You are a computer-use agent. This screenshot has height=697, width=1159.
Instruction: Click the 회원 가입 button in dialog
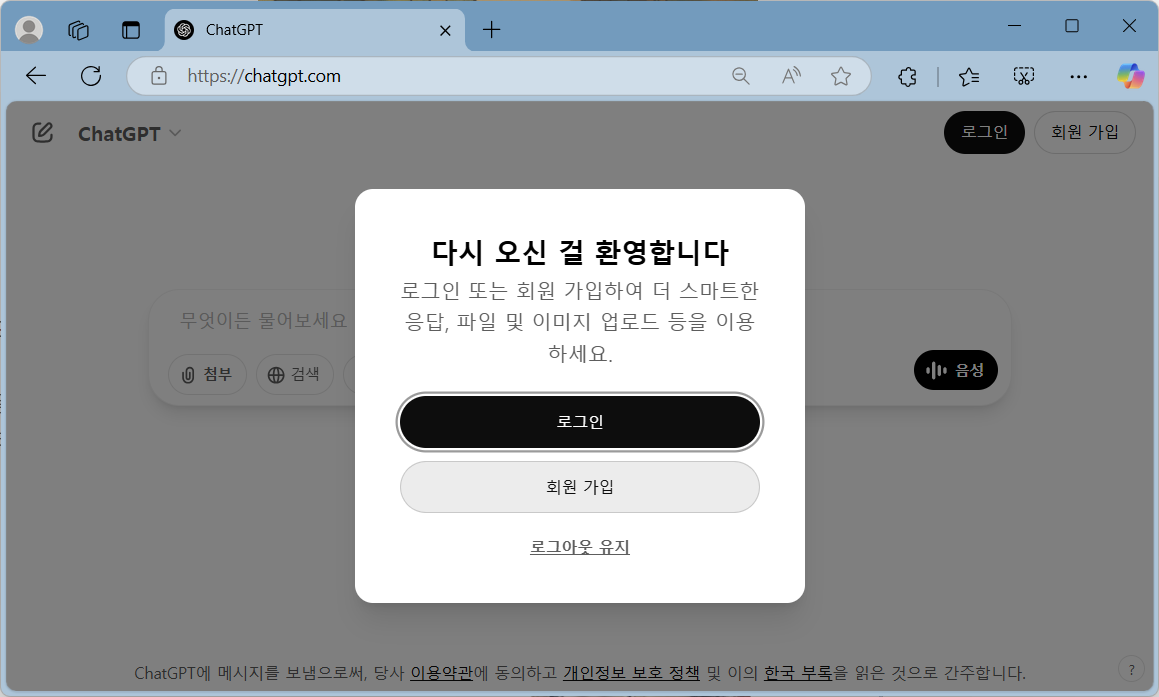point(580,487)
